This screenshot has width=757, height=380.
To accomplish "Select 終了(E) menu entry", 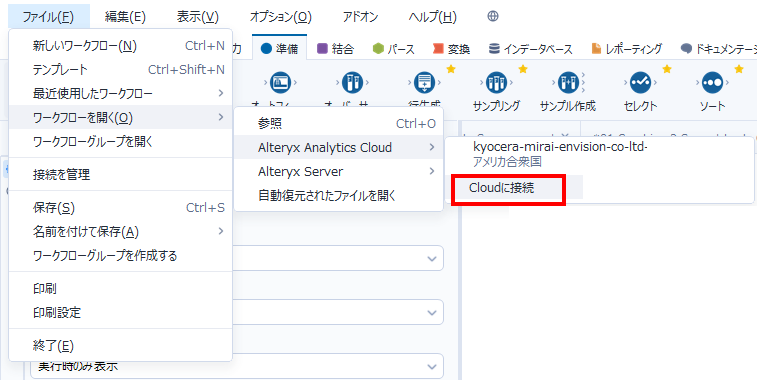I will tap(121, 346).
